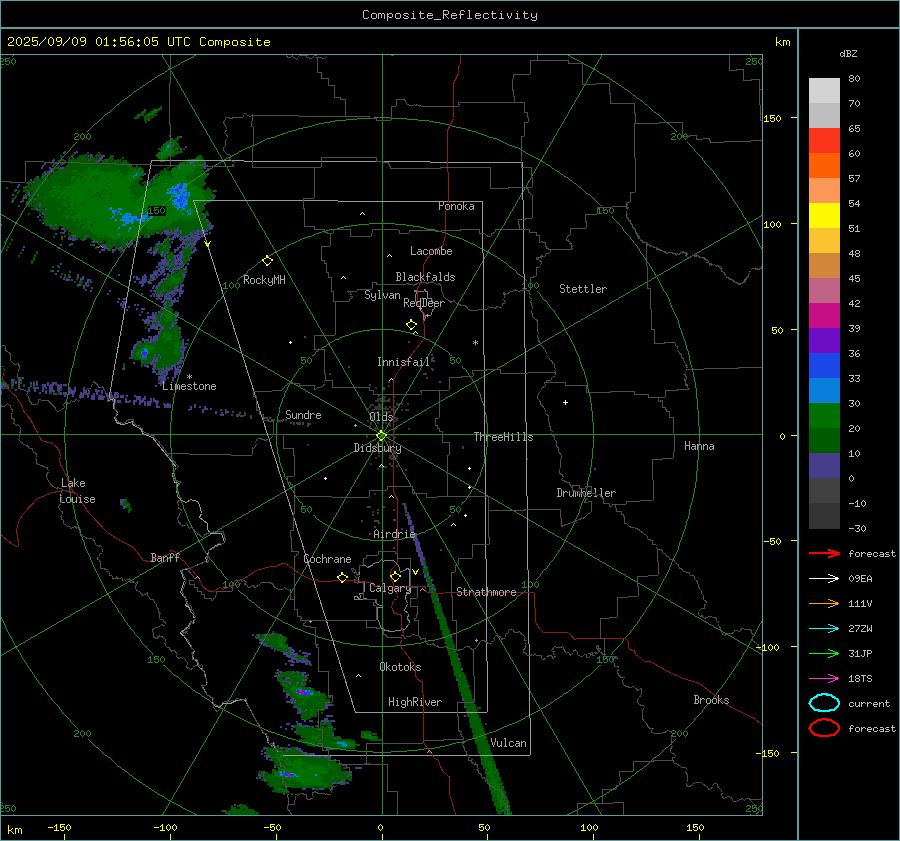The width and height of the screenshot is (900, 841).
Task: Click the dark green 20 dBZ swatch
Action: [824, 441]
